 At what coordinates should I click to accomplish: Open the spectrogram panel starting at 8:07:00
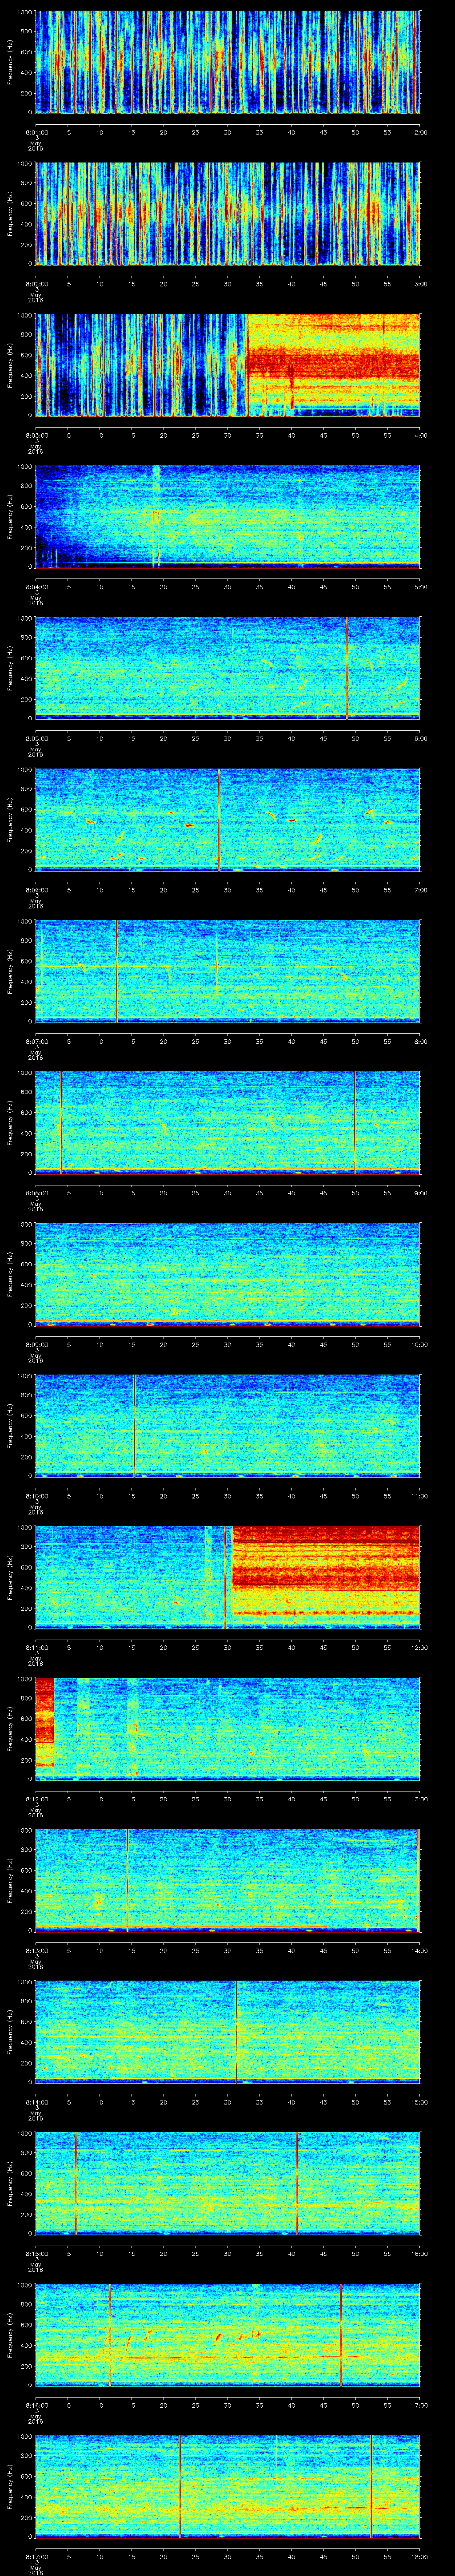(x=228, y=971)
